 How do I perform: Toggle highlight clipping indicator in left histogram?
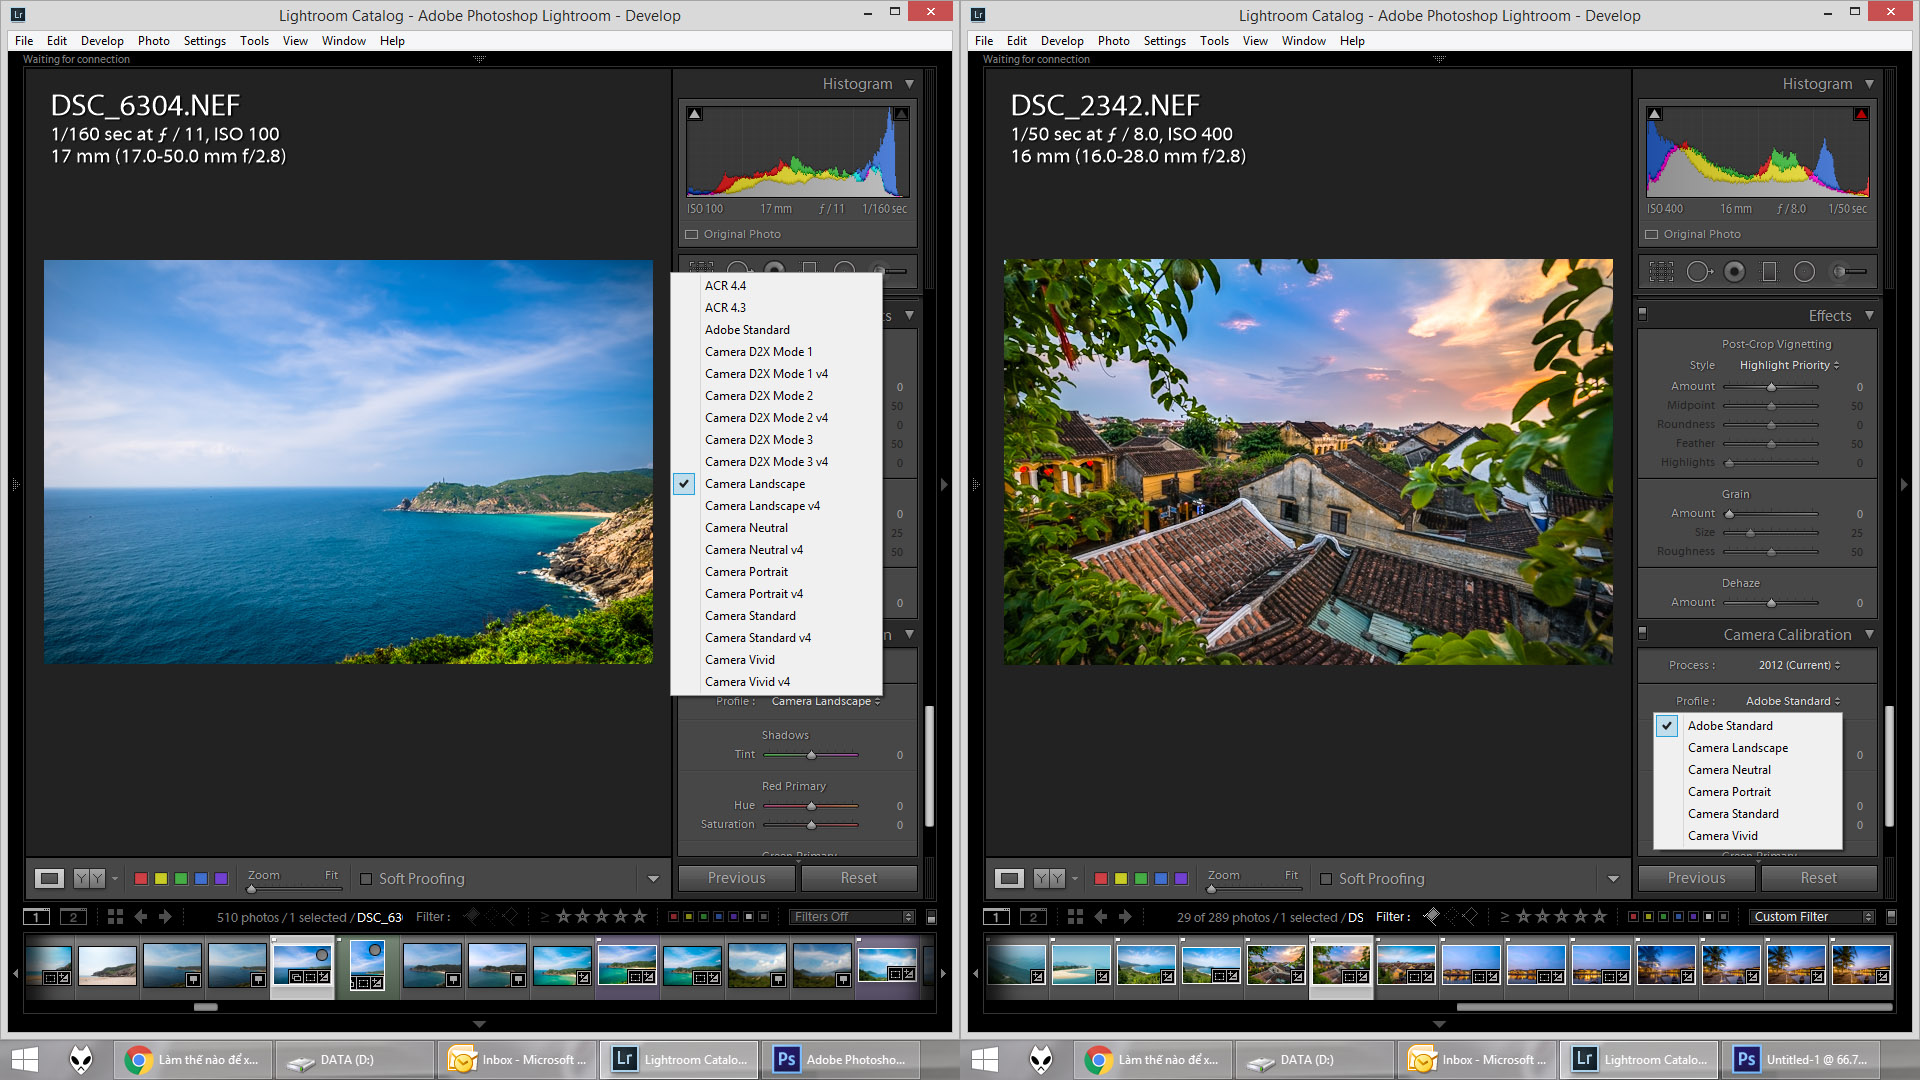tap(901, 114)
